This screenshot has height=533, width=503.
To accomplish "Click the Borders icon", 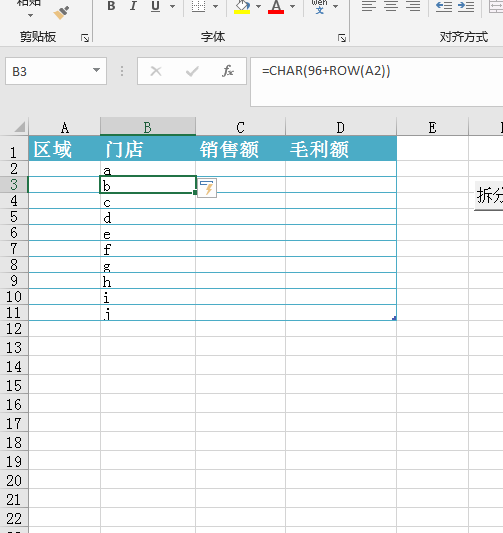I will 198,6.
